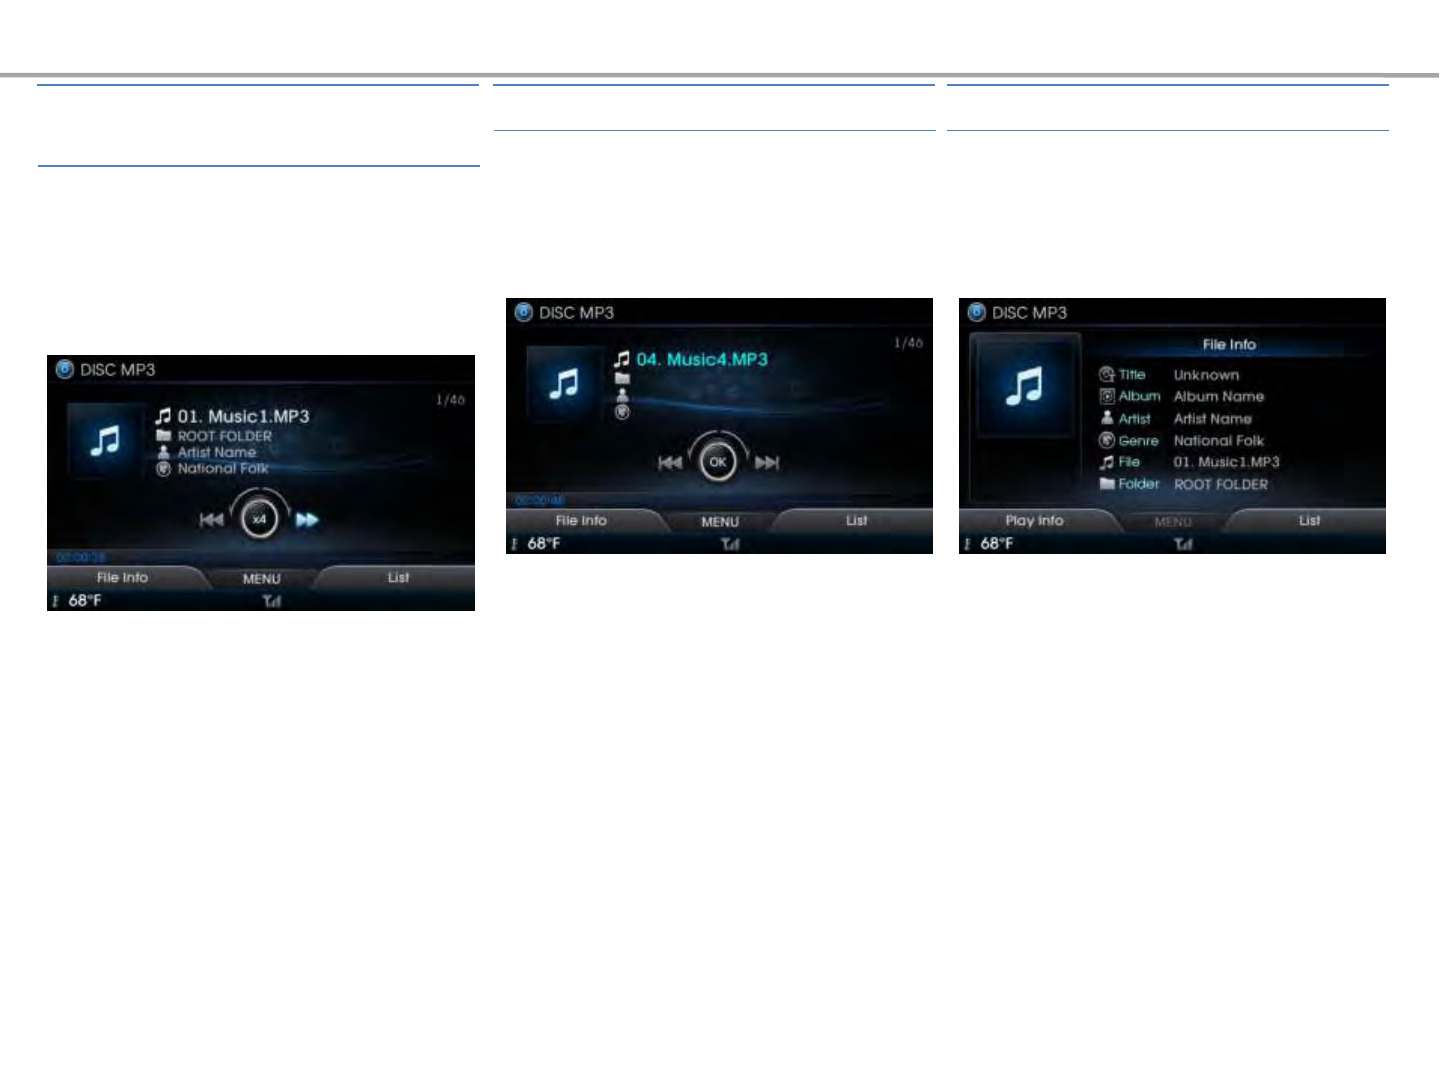Click folder icon beside ROOT FOLDER in x4 screen

tap(164, 436)
